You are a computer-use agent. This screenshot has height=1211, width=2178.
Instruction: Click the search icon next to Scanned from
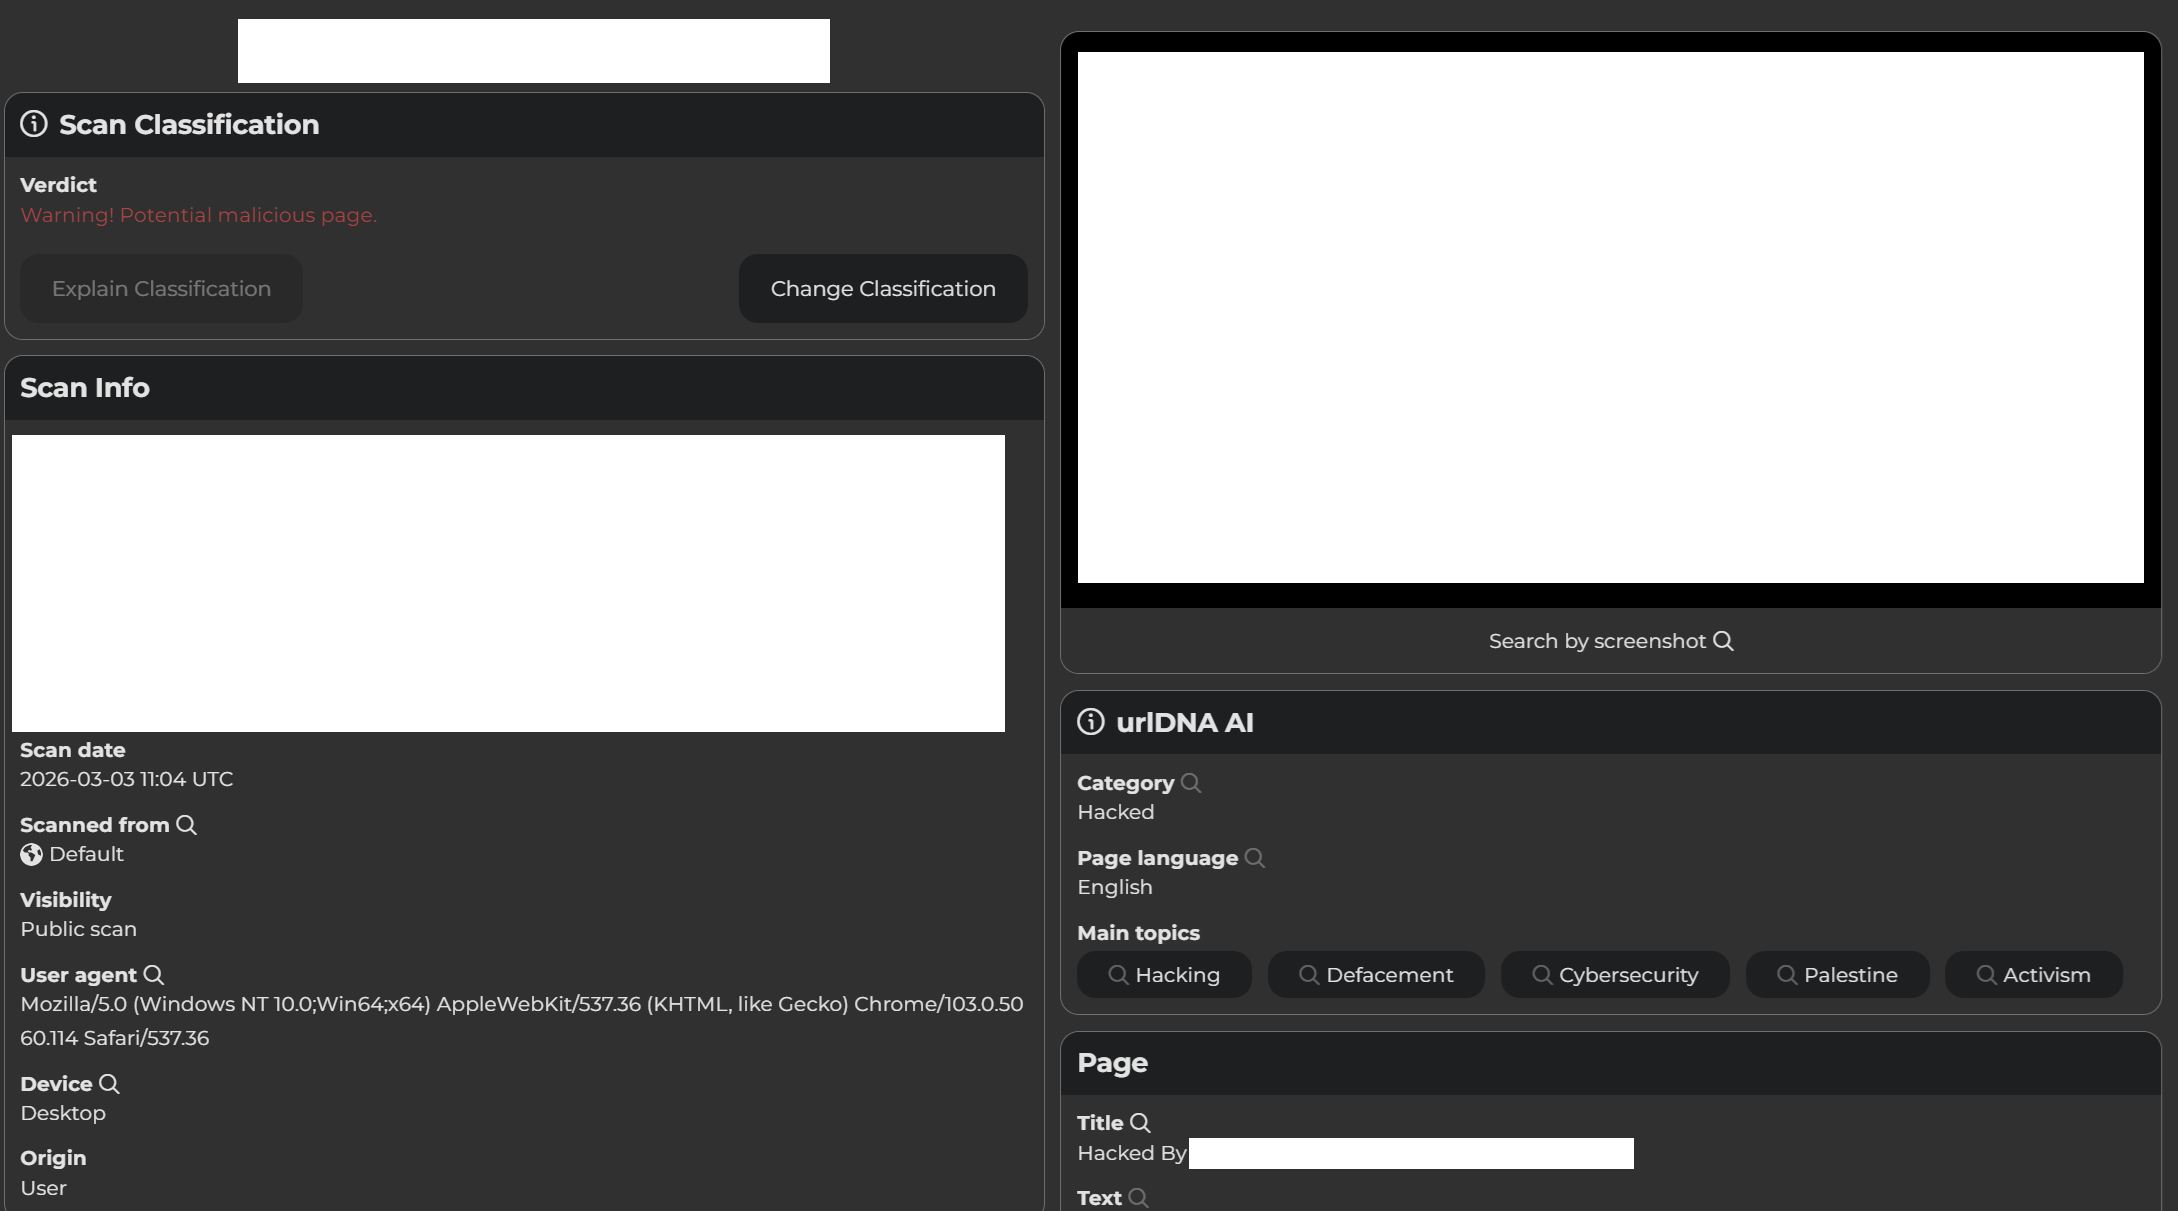[187, 825]
